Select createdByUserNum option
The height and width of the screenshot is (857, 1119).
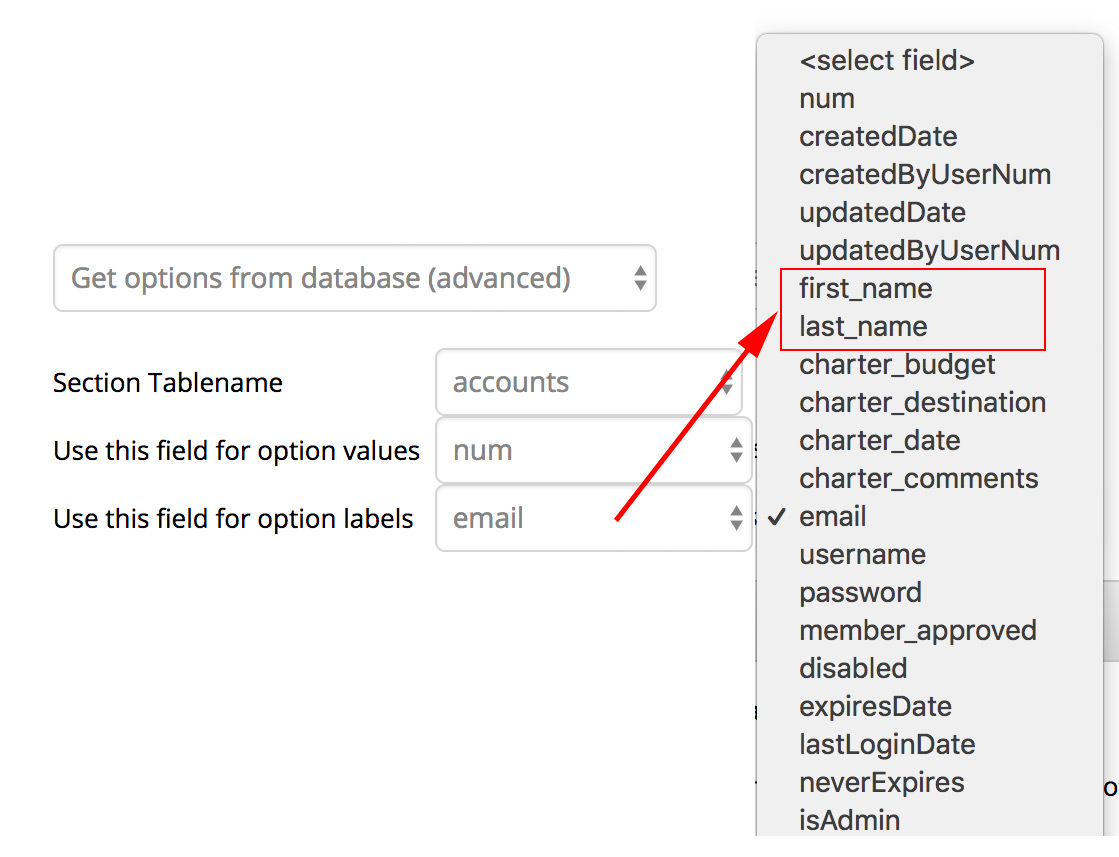pos(925,175)
